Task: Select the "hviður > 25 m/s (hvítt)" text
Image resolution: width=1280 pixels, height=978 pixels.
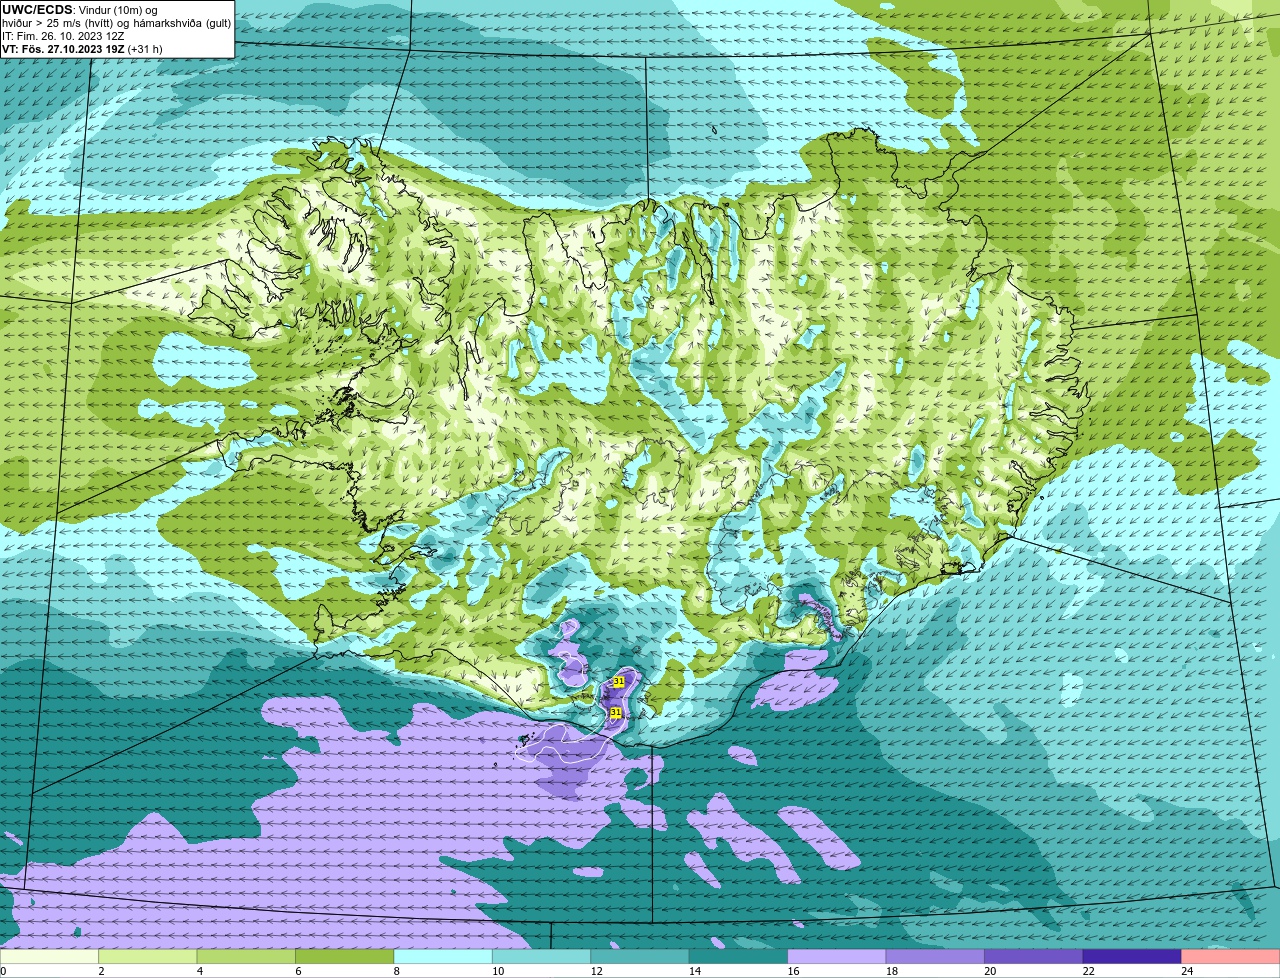Action: (59, 23)
